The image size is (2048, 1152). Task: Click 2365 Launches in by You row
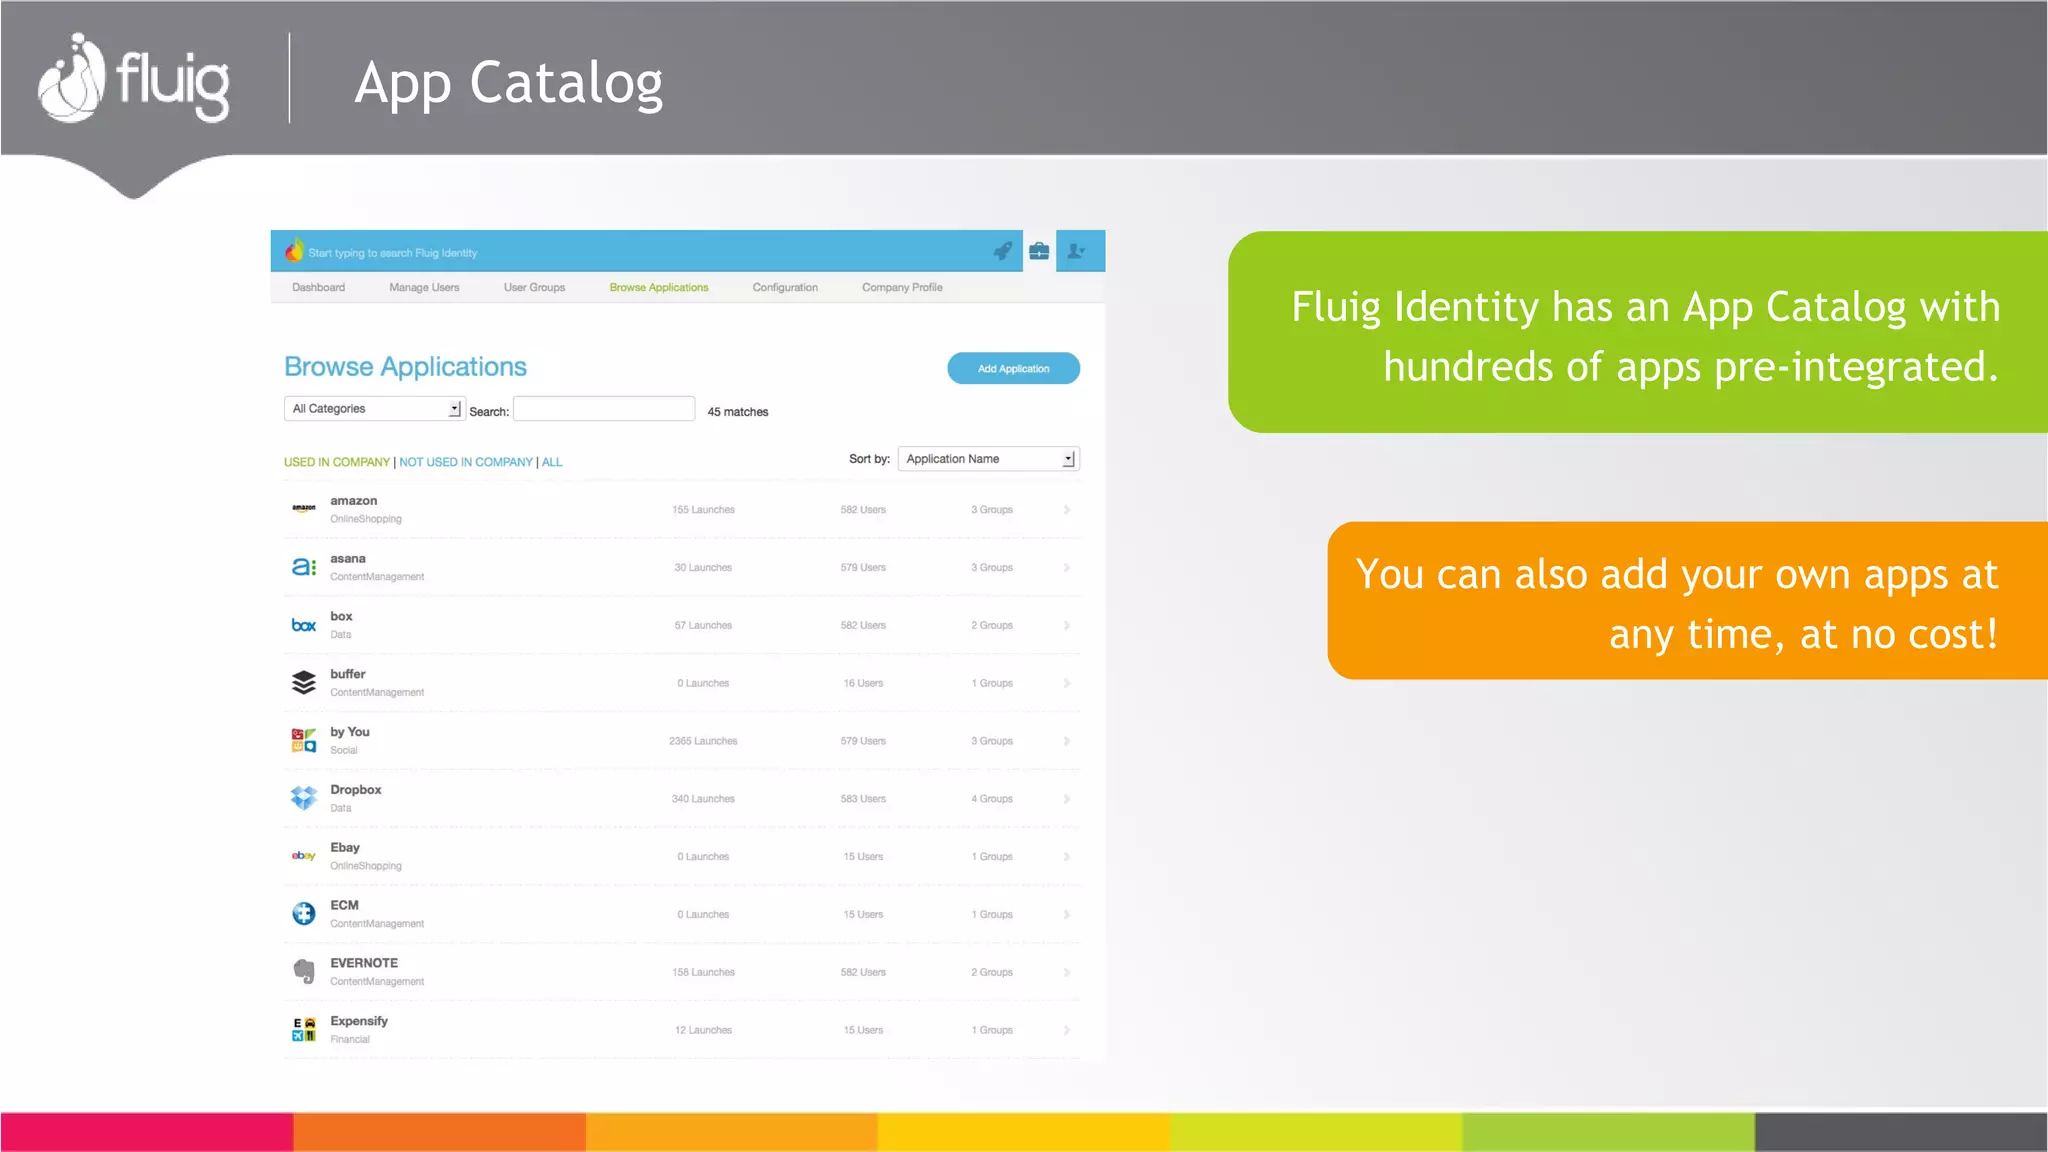[703, 741]
